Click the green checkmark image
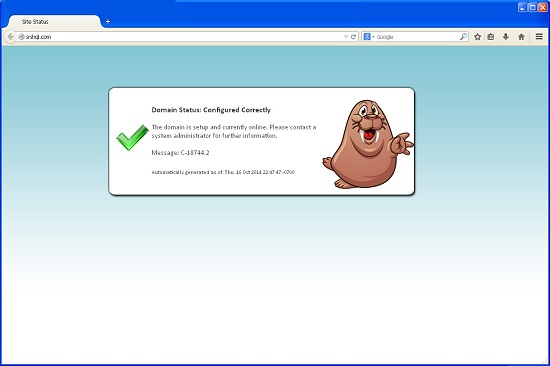 (132, 138)
